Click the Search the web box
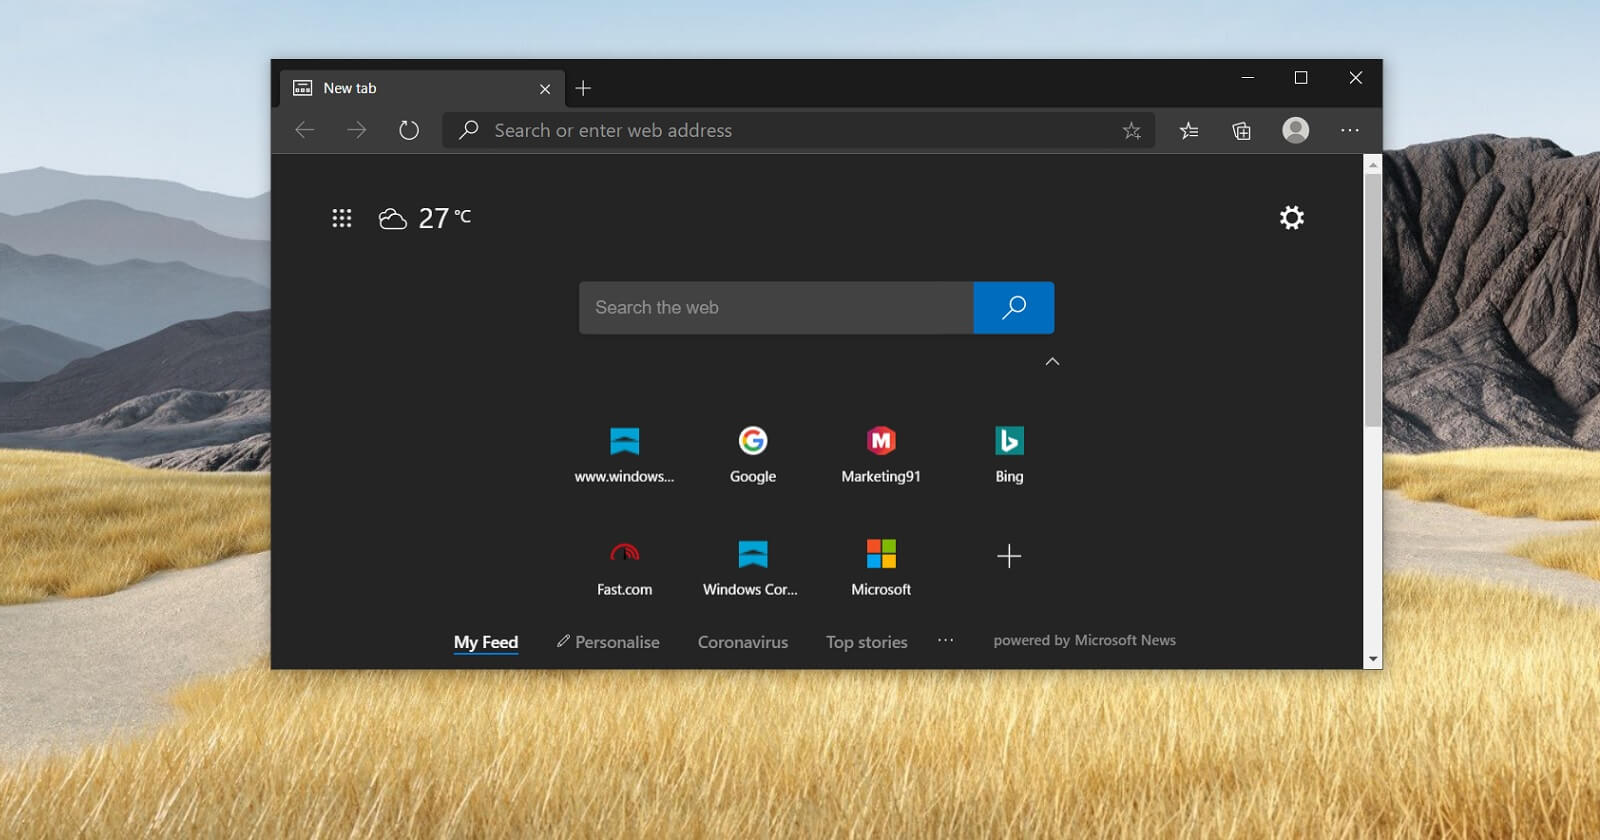Viewport: 1600px width, 840px height. 776,308
